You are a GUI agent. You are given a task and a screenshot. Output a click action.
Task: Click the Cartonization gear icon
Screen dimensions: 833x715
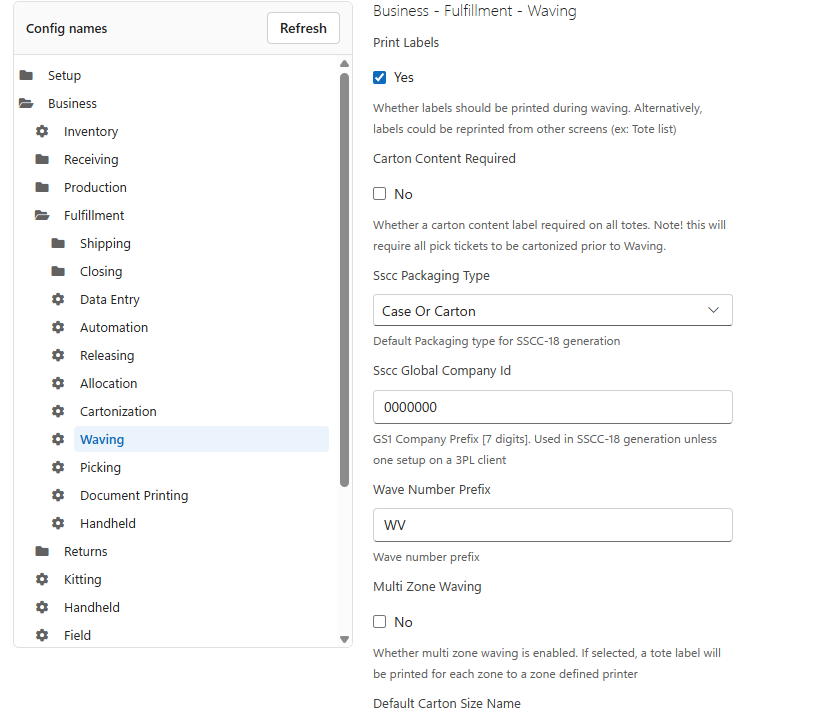(x=58, y=411)
